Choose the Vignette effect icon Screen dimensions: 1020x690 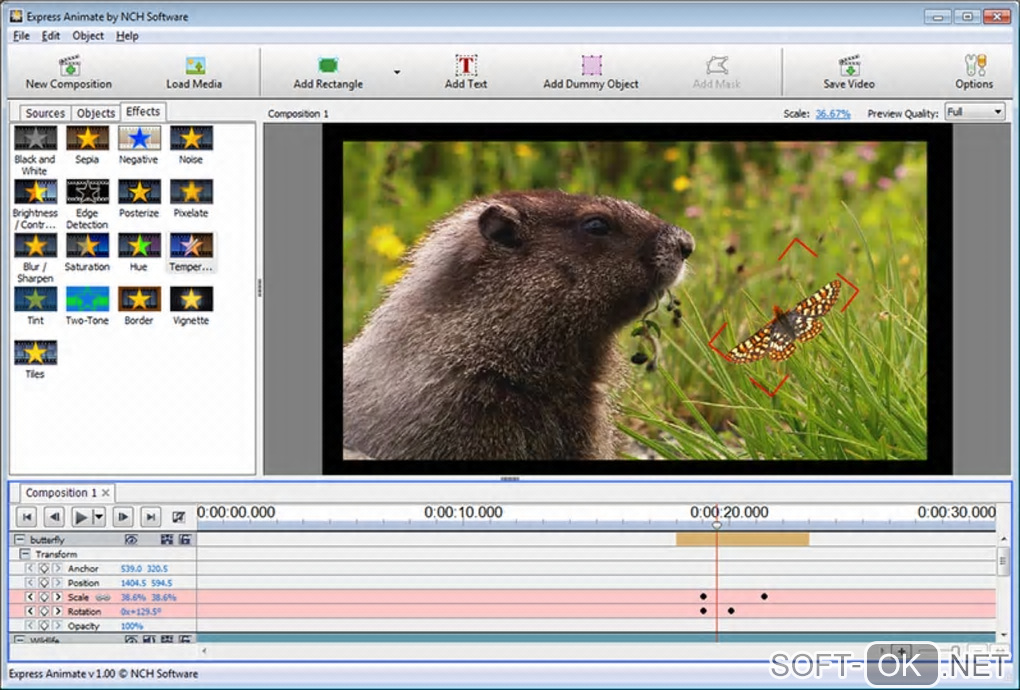click(x=191, y=299)
